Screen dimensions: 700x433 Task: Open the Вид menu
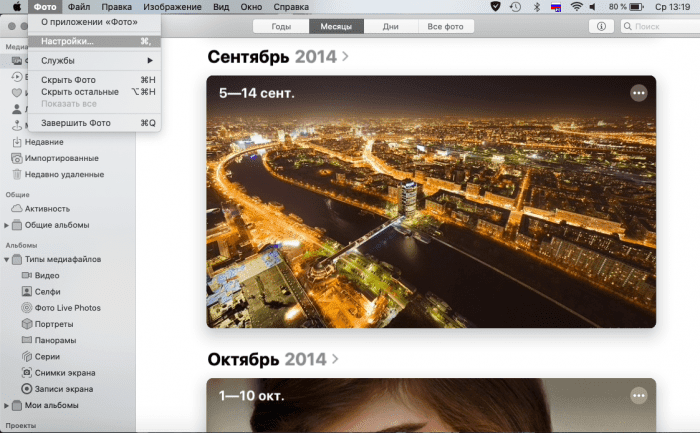[x=221, y=7]
